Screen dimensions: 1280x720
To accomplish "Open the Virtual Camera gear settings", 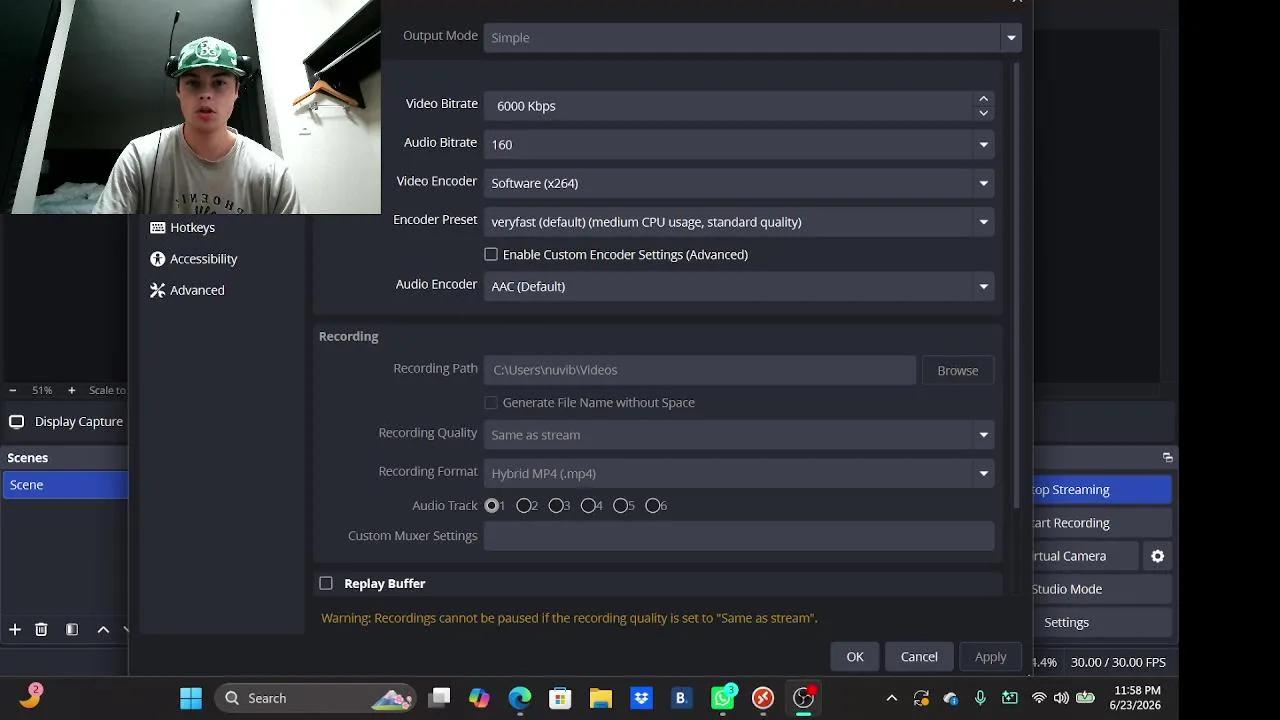I will pos(1157,556).
